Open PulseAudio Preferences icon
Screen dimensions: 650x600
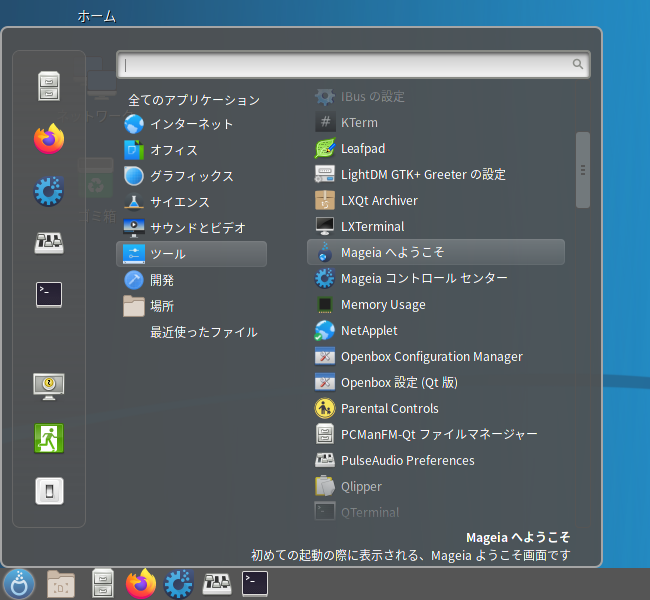(x=325, y=460)
